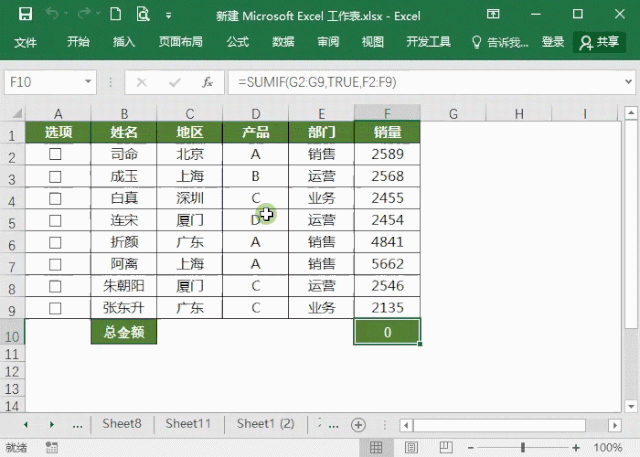Switch to the 审阅 ribbon tab

pos(328,42)
